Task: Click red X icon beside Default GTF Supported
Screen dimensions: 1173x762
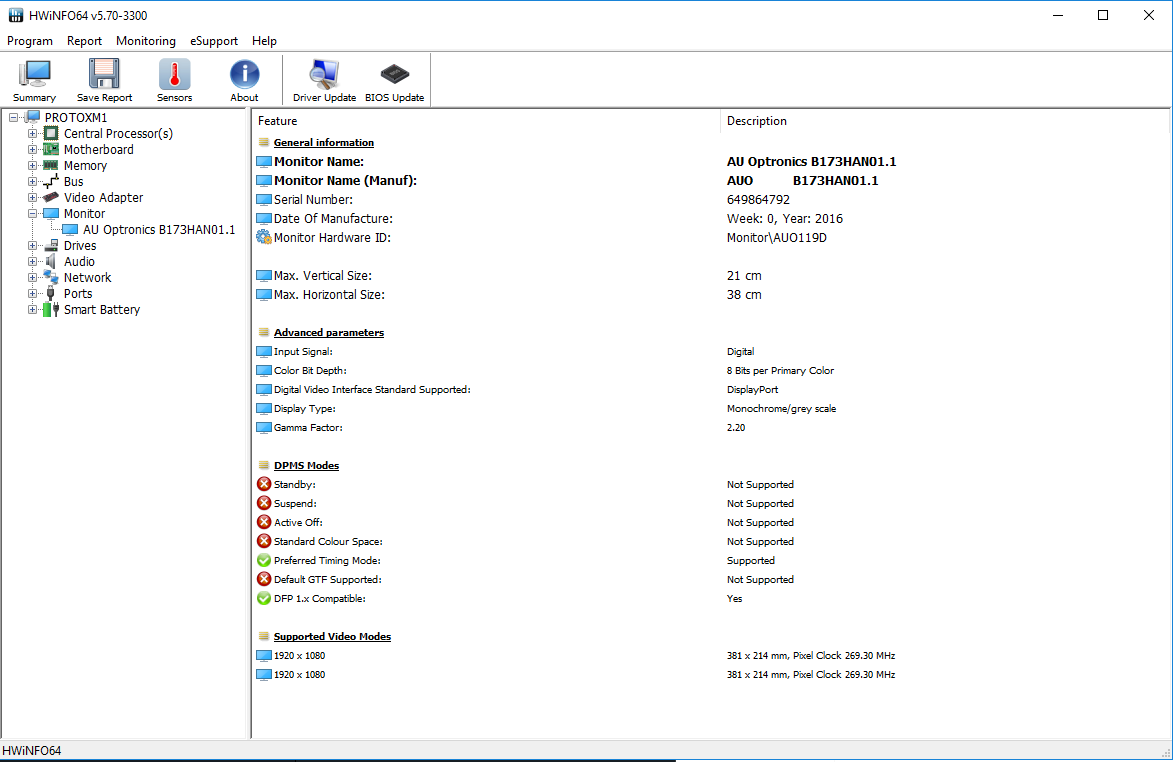Action: pos(264,580)
